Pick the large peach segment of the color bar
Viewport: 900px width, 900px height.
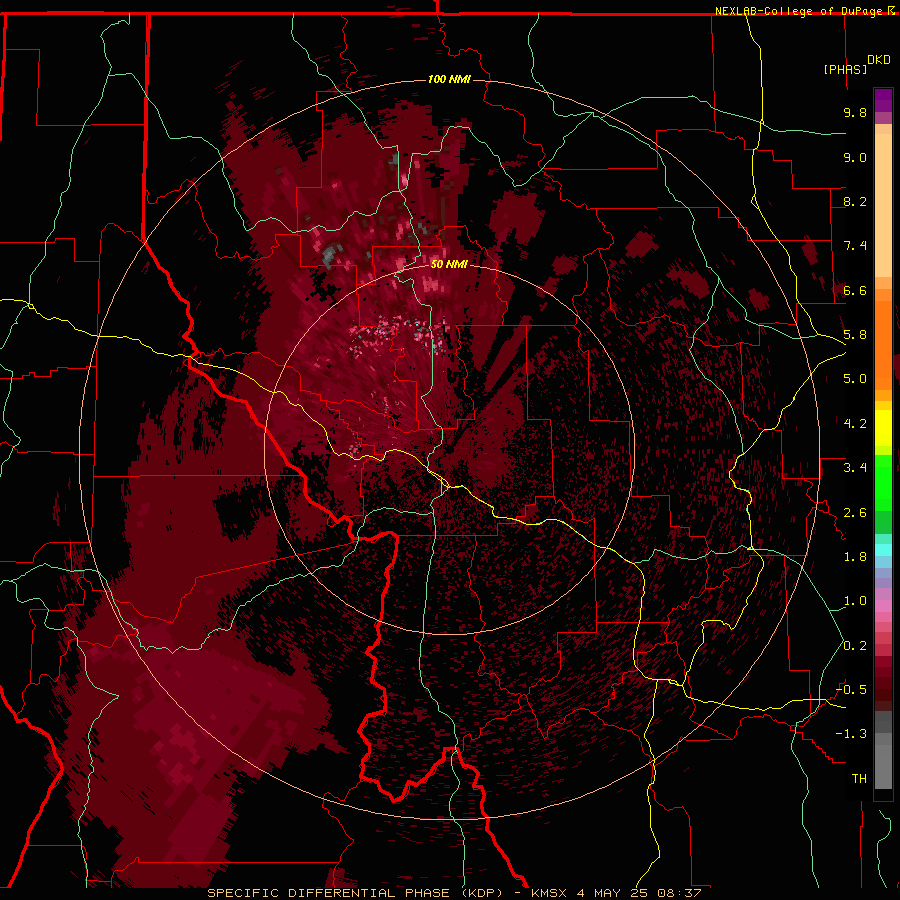pyautogui.click(x=883, y=205)
